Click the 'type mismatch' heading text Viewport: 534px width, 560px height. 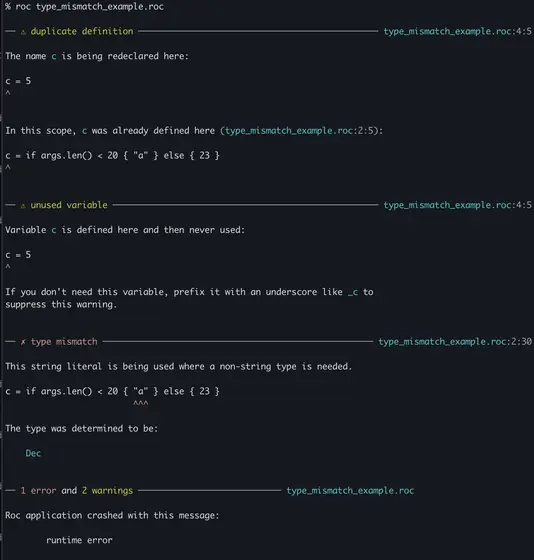point(64,342)
